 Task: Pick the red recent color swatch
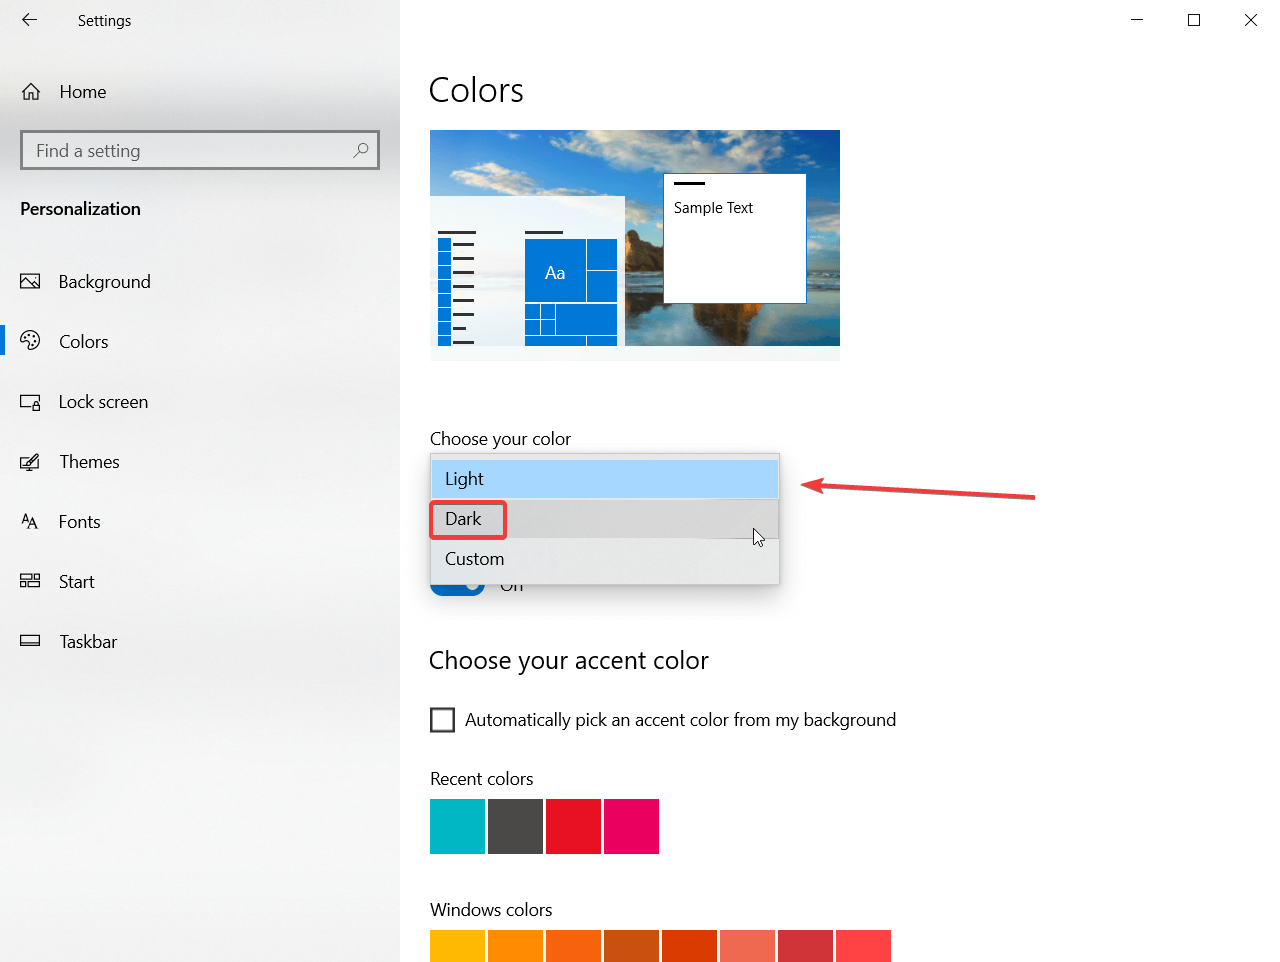click(573, 826)
